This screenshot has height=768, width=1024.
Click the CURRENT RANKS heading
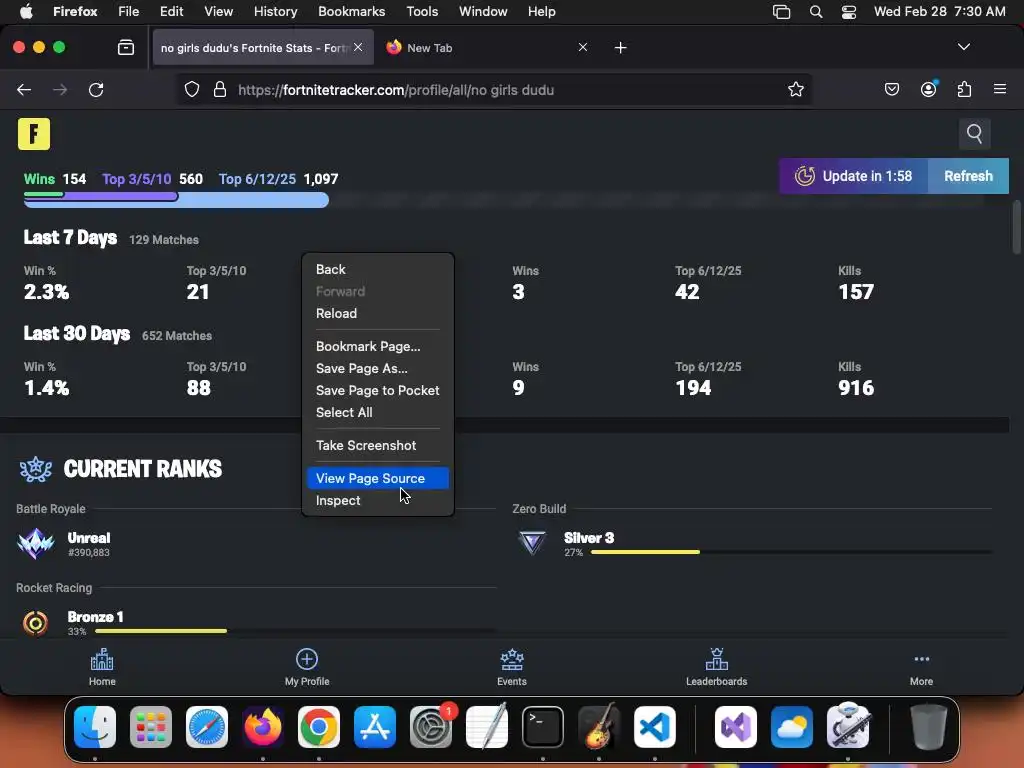tap(142, 469)
